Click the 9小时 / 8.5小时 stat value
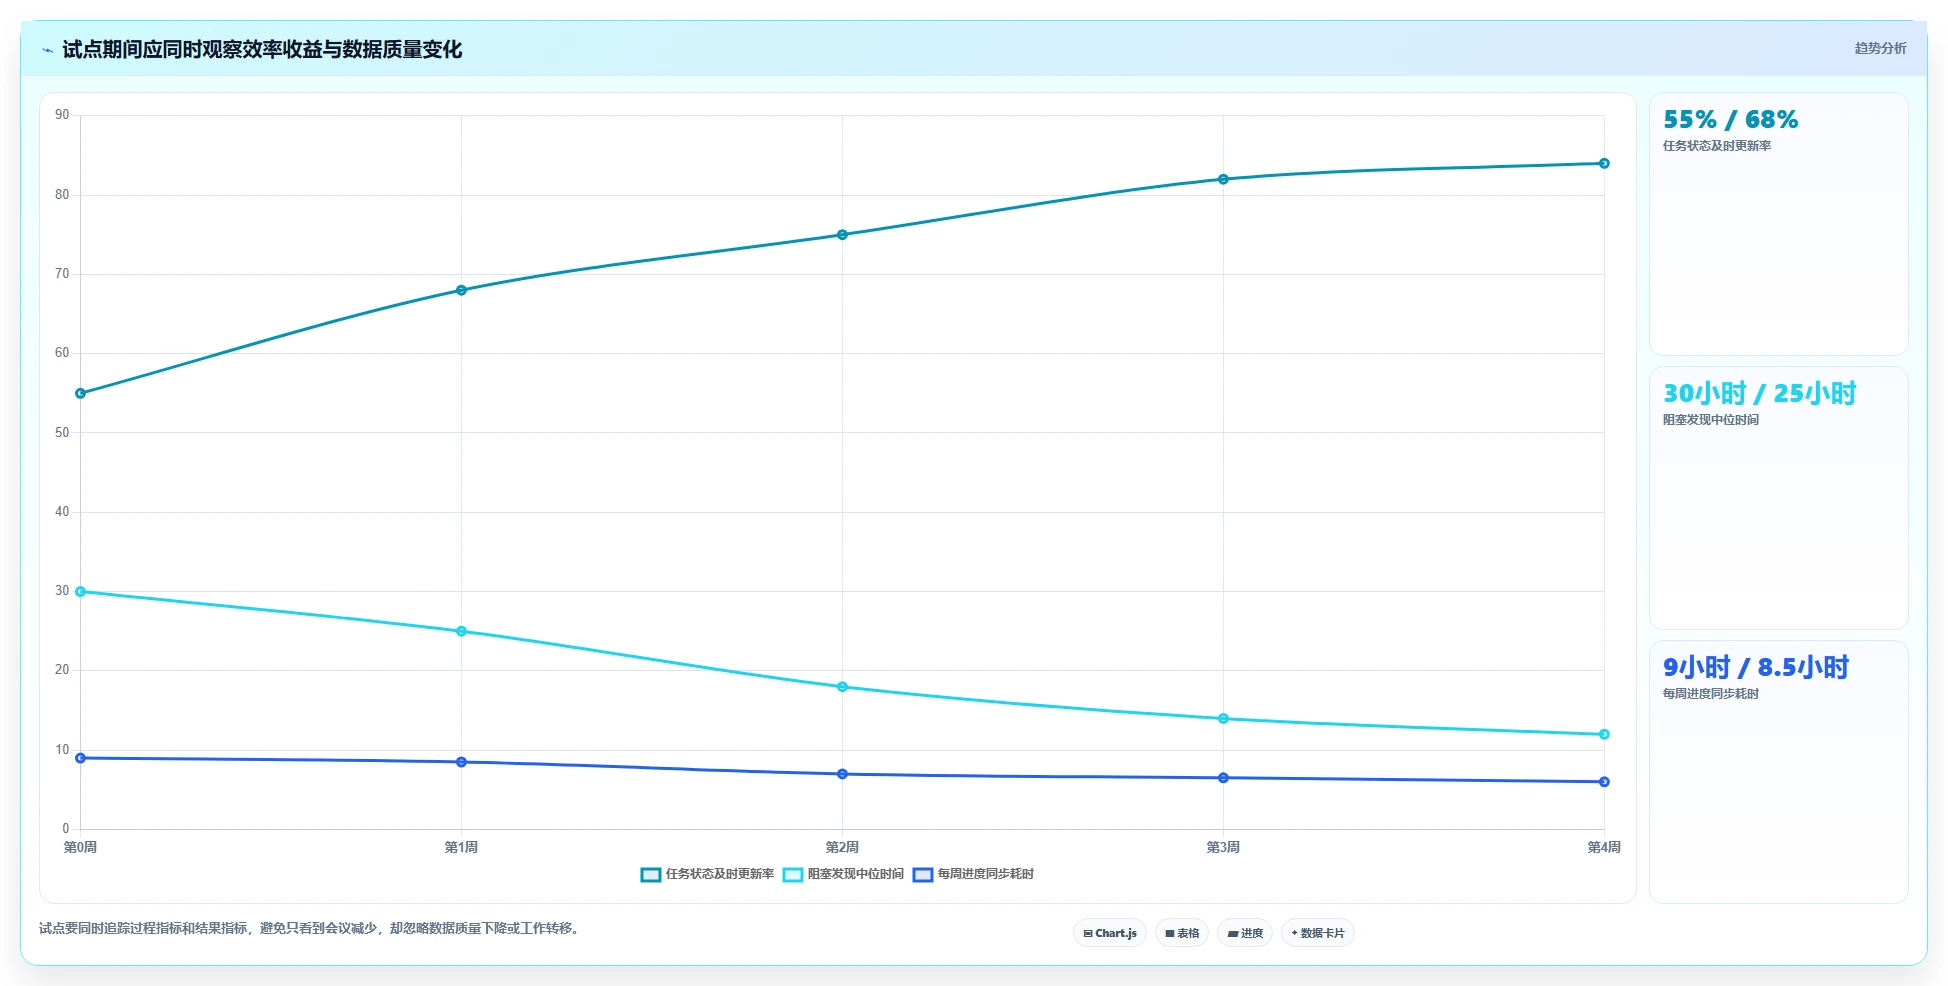Screen dimensions: 1948x986 [1756, 668]
